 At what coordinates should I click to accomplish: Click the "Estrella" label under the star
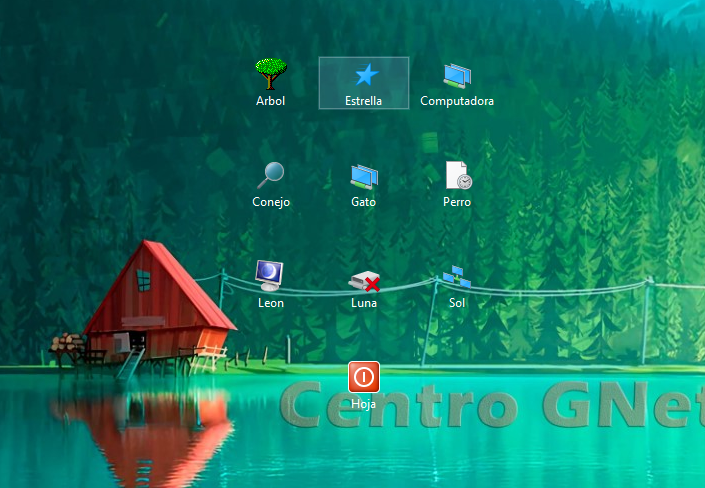(364, 101)
